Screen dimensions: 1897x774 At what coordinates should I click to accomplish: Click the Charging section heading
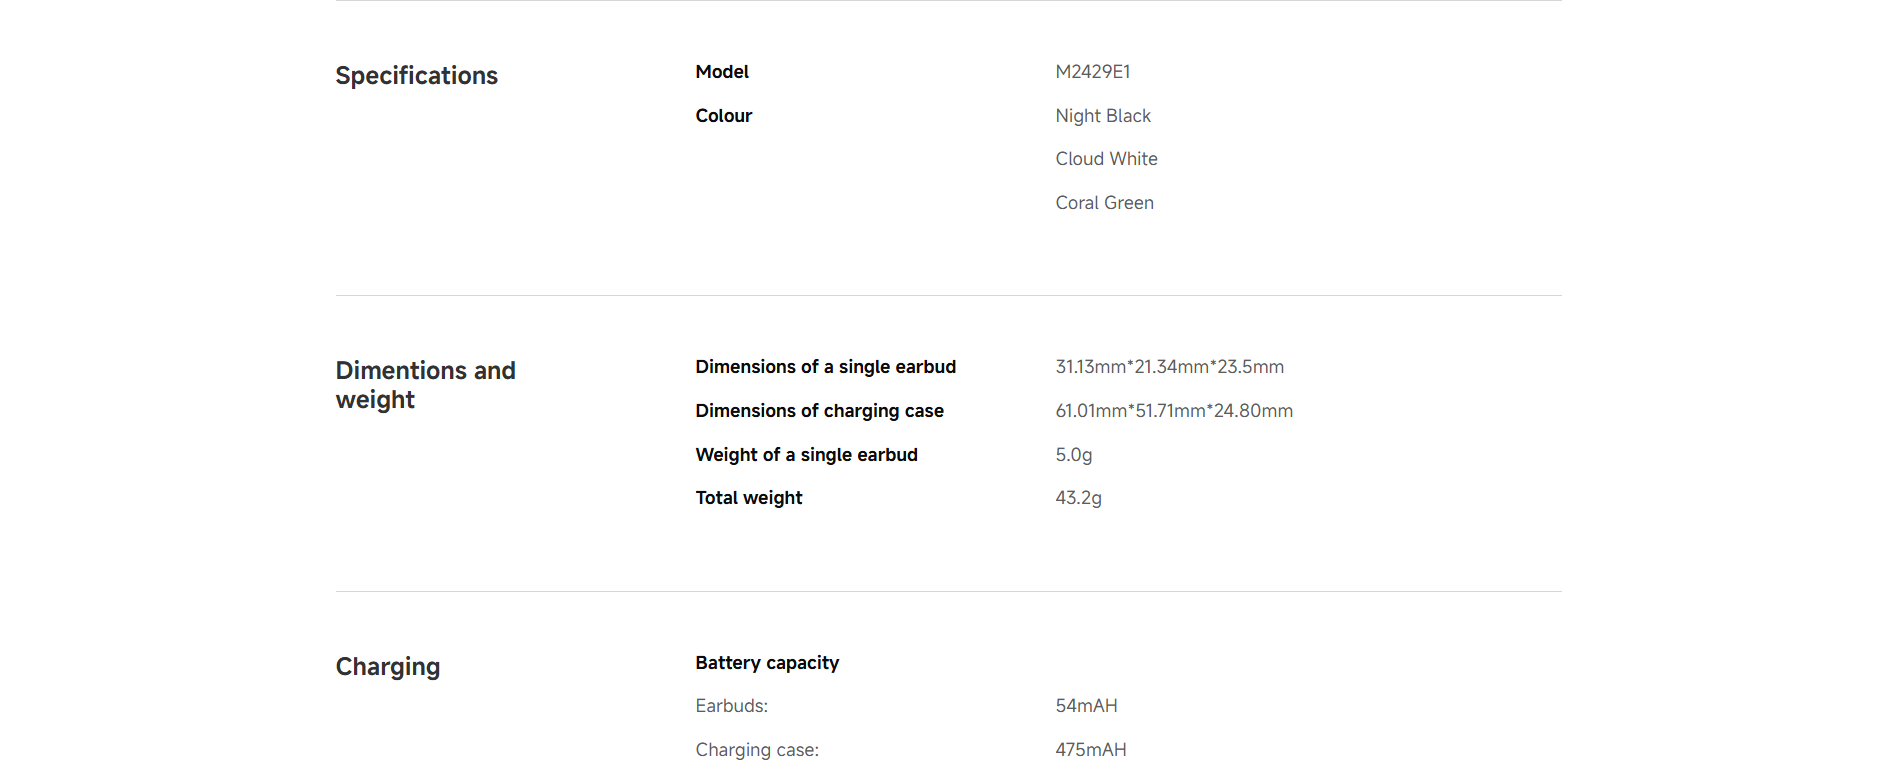point(388,667)
